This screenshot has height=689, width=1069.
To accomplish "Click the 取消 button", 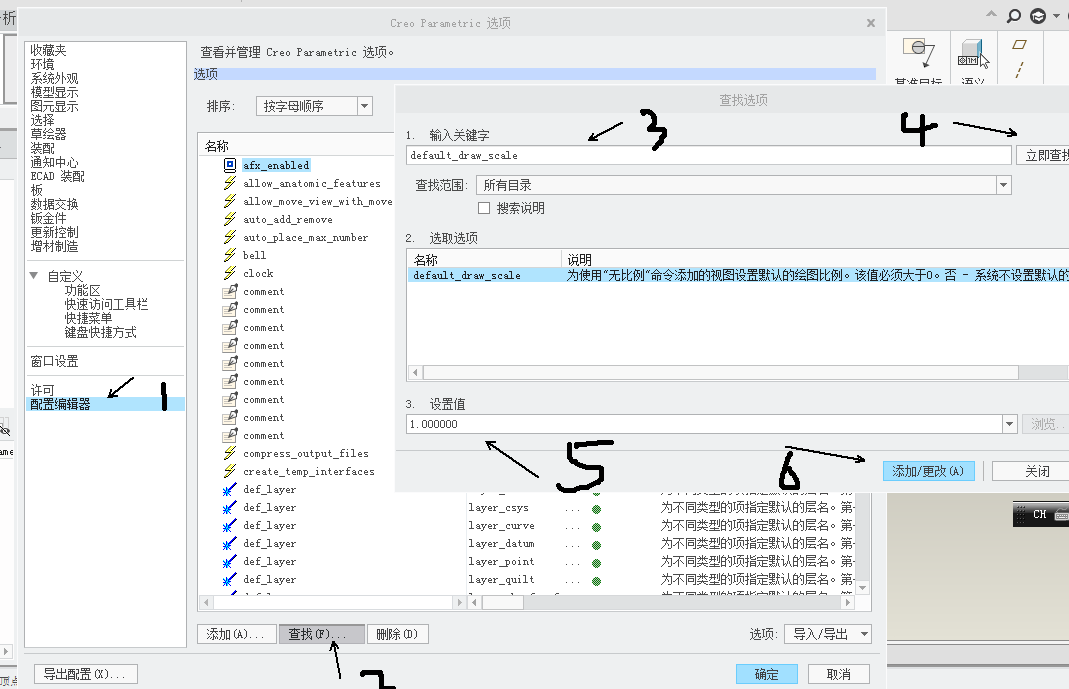I will [839, 674].
